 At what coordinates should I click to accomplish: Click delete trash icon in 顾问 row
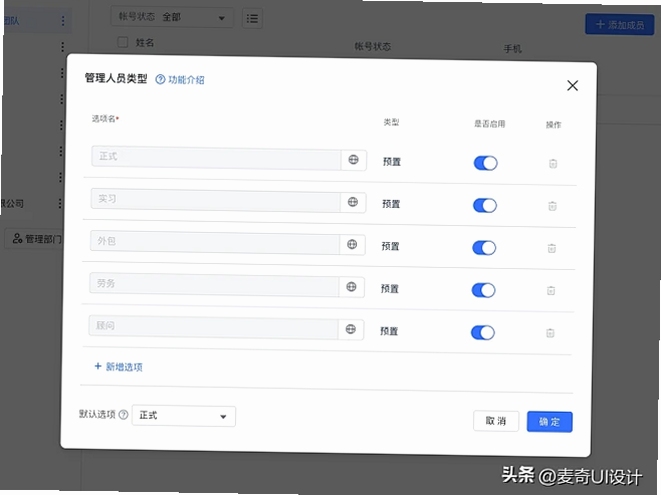(550, 333)
